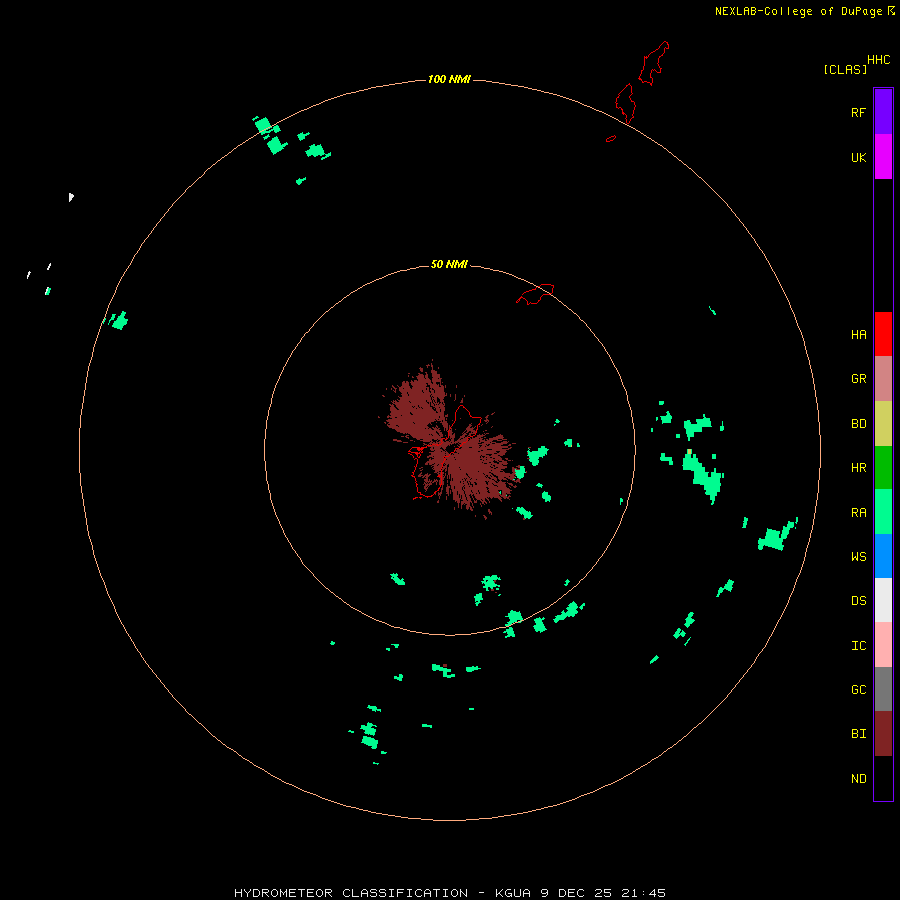
Task: Click the UK magenta legend swatch
Action: click(883, 157)
